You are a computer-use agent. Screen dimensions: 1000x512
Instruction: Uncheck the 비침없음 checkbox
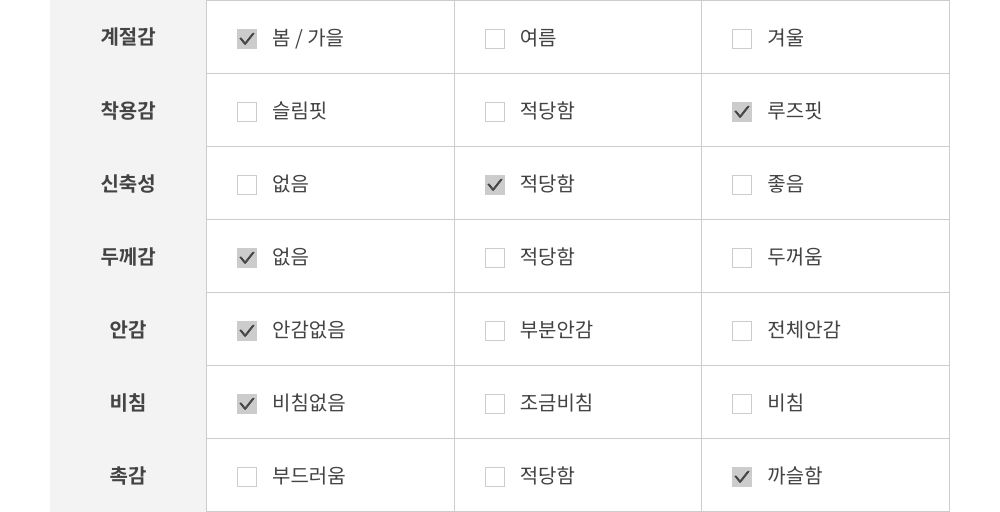click(247, 404)
